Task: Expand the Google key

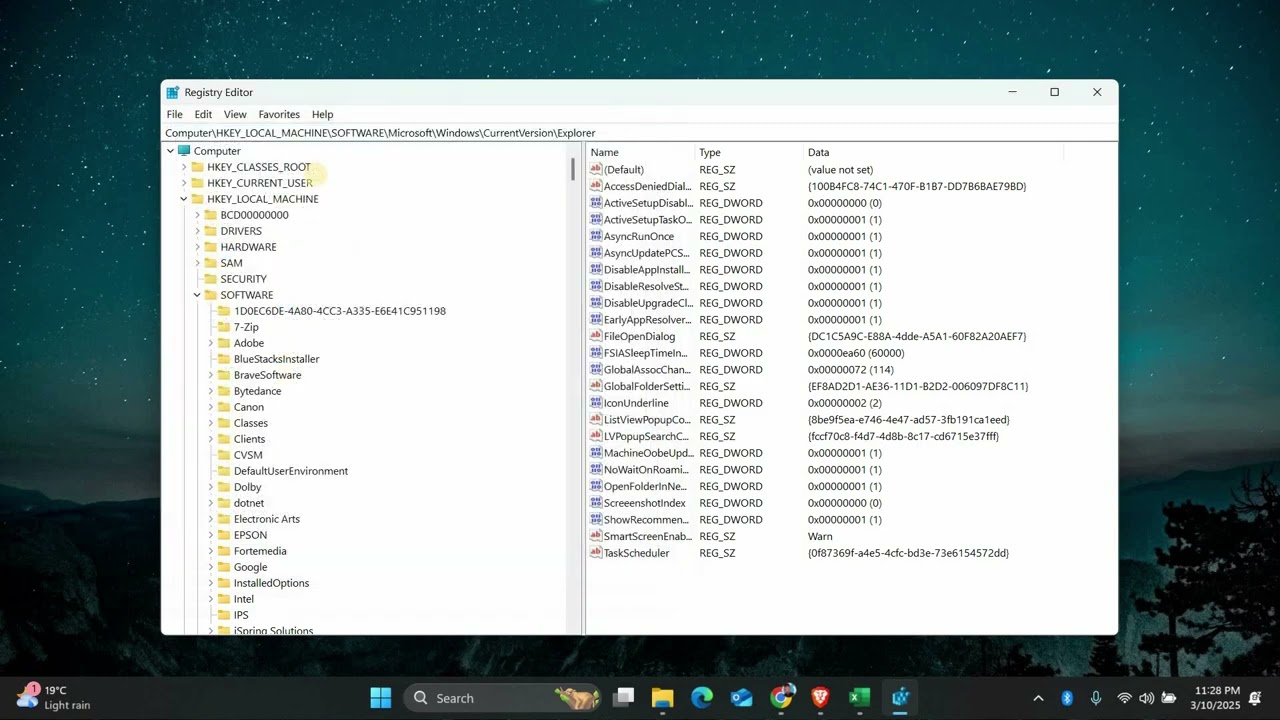Action: point(211,567)
